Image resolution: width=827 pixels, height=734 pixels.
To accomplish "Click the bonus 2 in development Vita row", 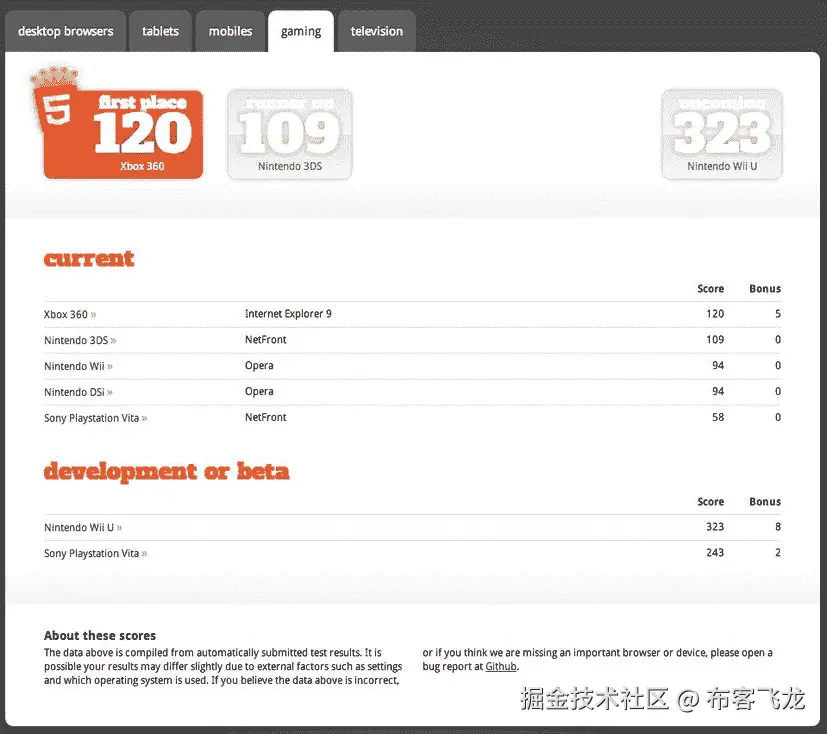I will 778,553.
